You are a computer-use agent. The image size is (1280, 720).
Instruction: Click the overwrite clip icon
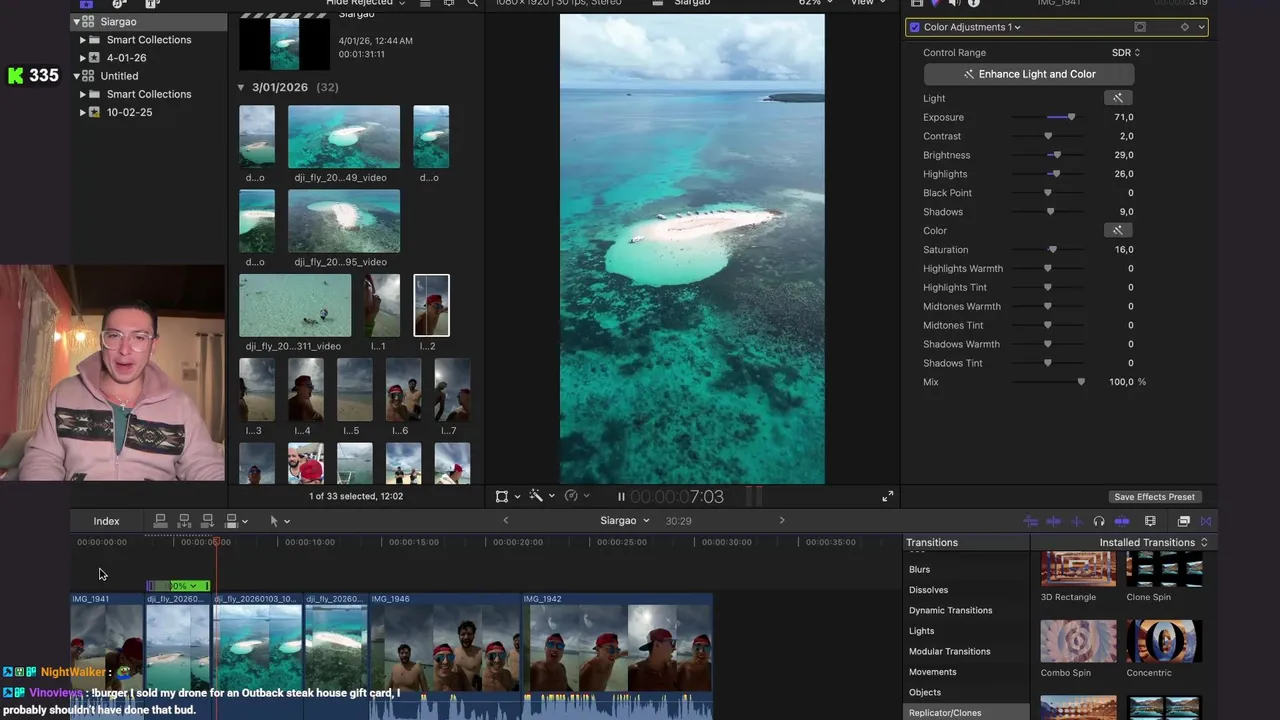[232, 521]
